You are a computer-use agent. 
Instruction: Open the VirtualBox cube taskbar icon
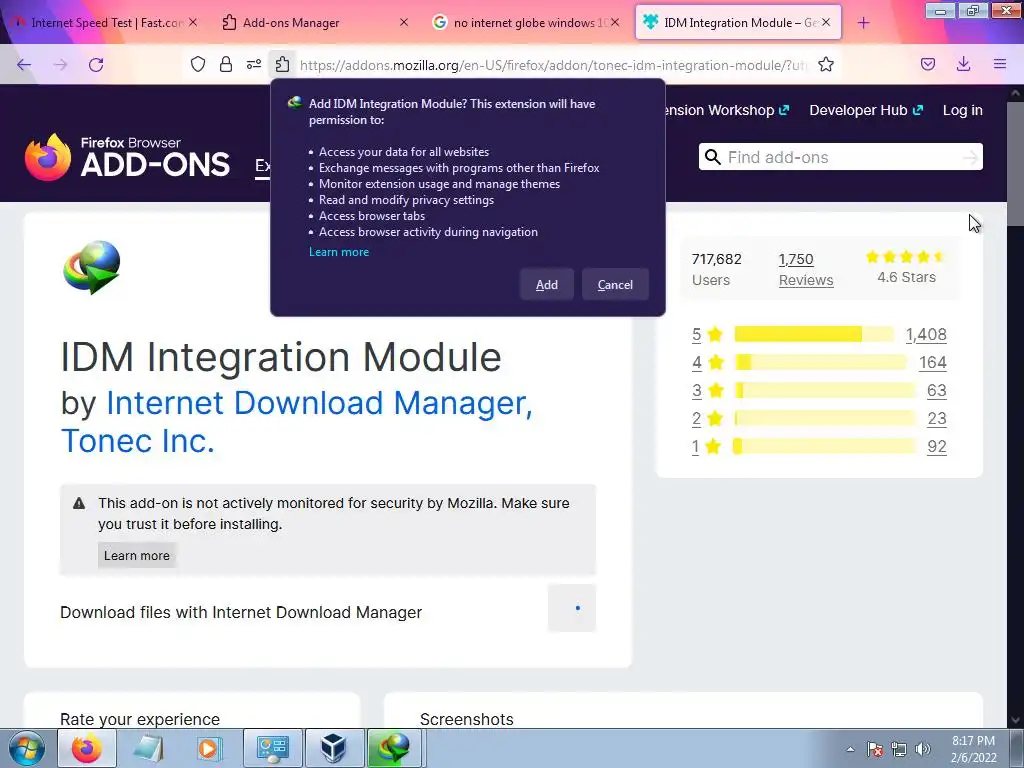point(334,748)
